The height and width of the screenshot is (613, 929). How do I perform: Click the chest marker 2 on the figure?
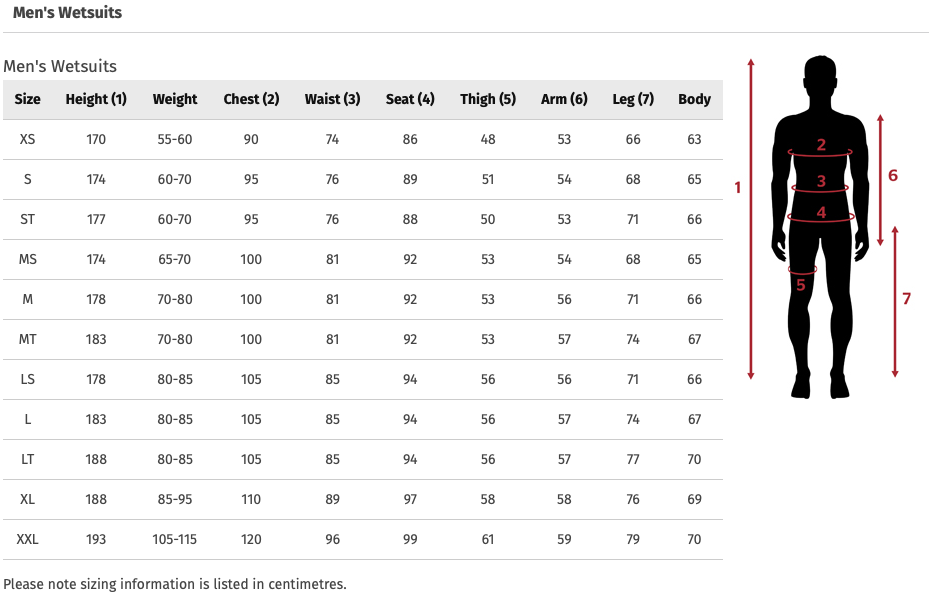(x=821, y=145)
